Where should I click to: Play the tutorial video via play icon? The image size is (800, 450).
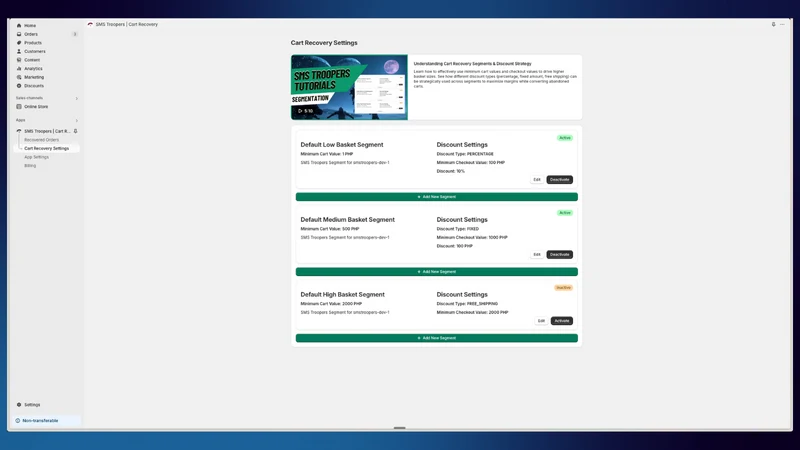(300, 111)
